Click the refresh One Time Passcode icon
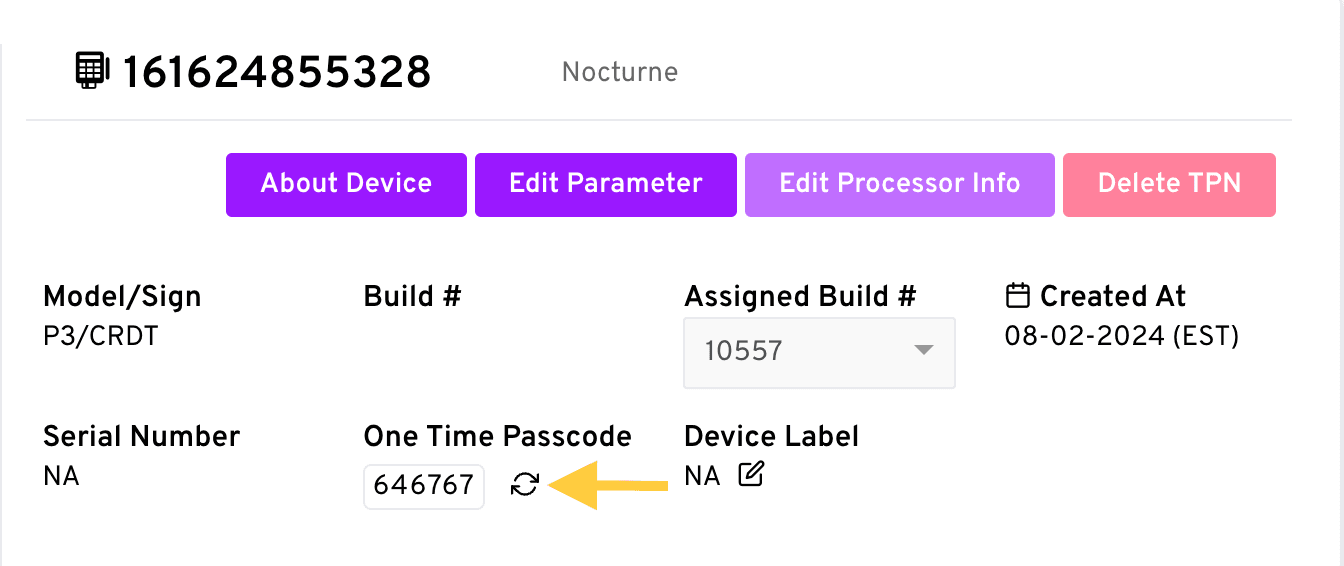The height and width of the screenshot is (566, 1344). tap(524, 485)
